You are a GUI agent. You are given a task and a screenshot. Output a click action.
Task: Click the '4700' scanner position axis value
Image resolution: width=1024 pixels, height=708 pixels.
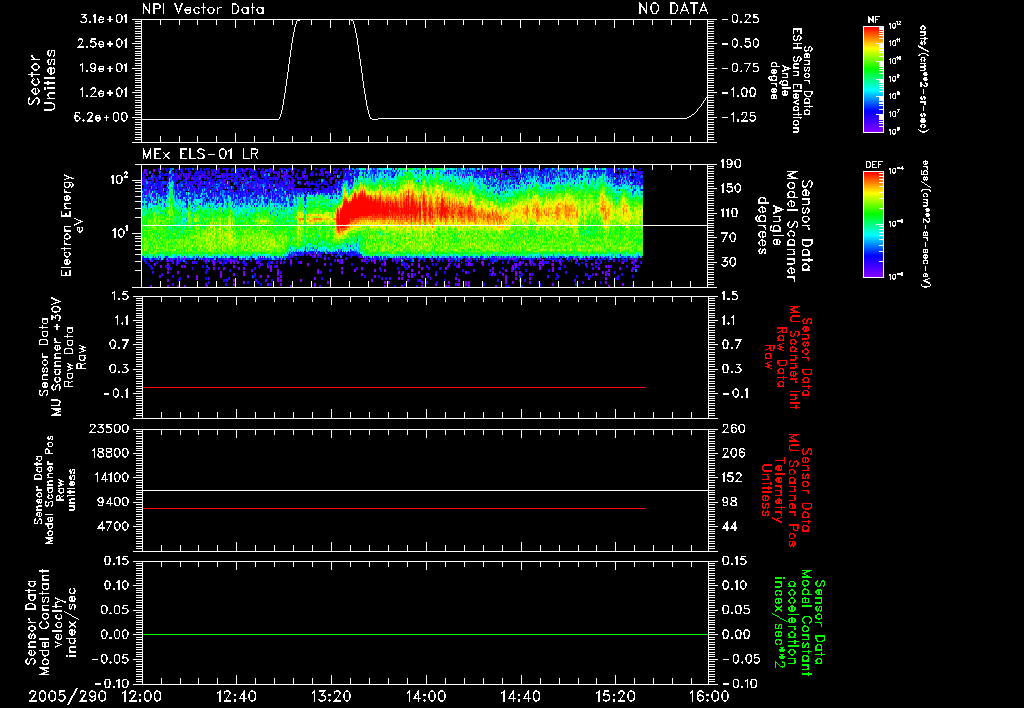[112, 526]
